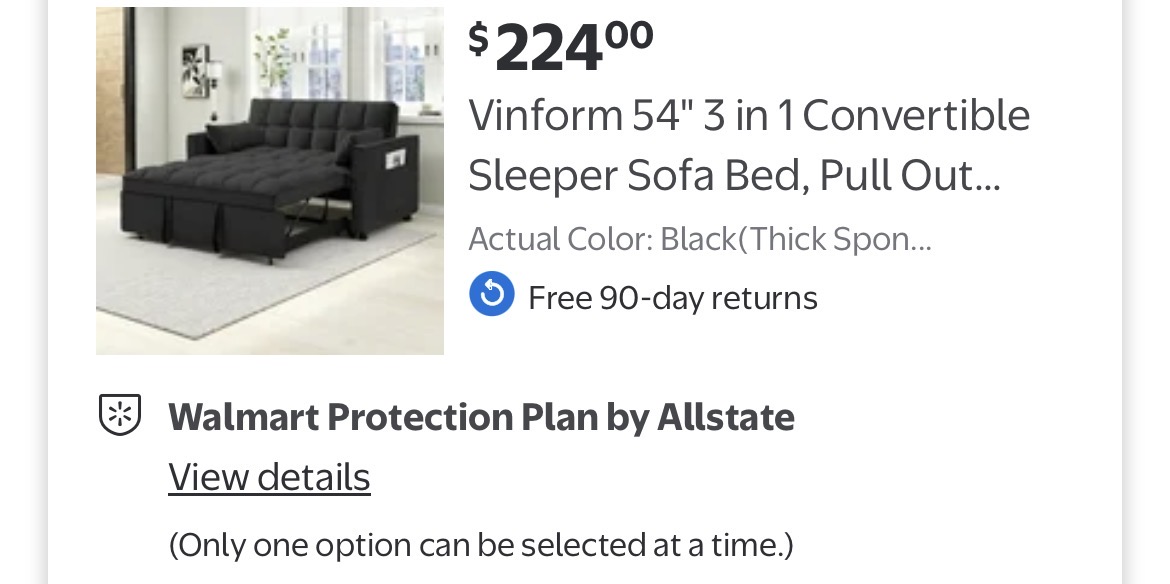Click the Actual Color: Black text
Screen dimensions: 1170x584
700,240
